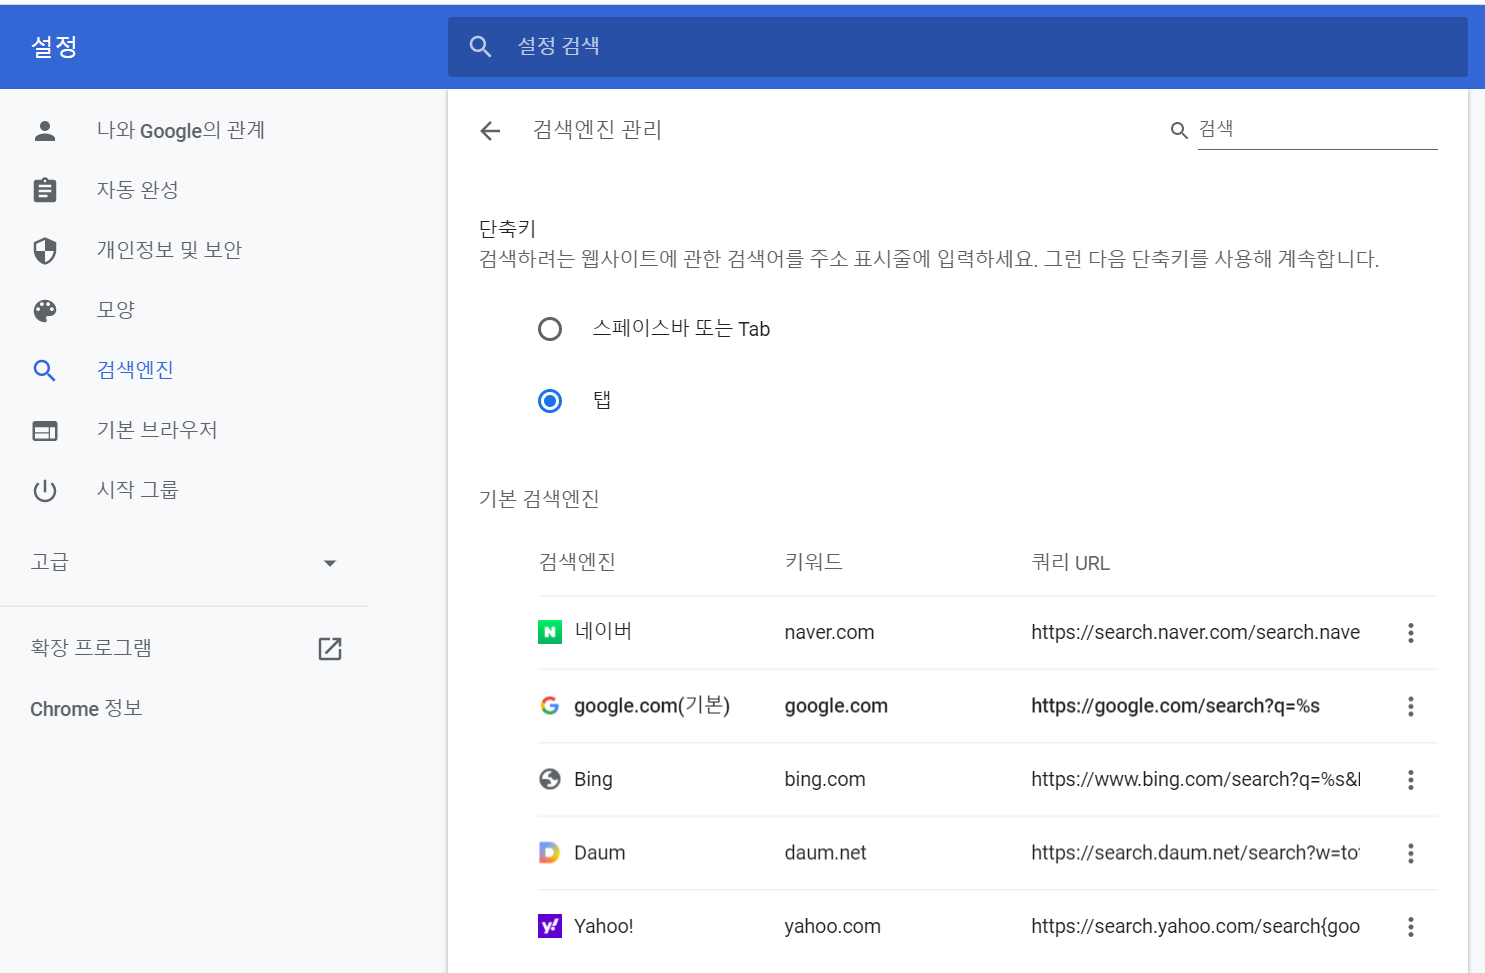Click the daum.net keyword cell

click(825, 853)
